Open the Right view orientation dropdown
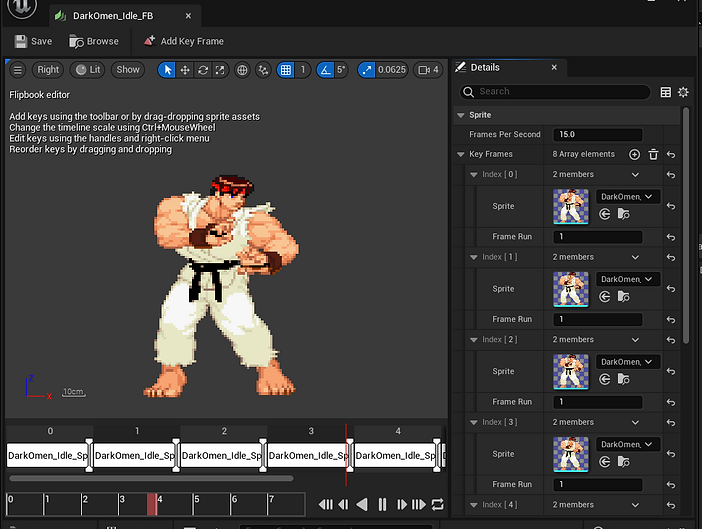702x529 pixels. coord(48,70)
